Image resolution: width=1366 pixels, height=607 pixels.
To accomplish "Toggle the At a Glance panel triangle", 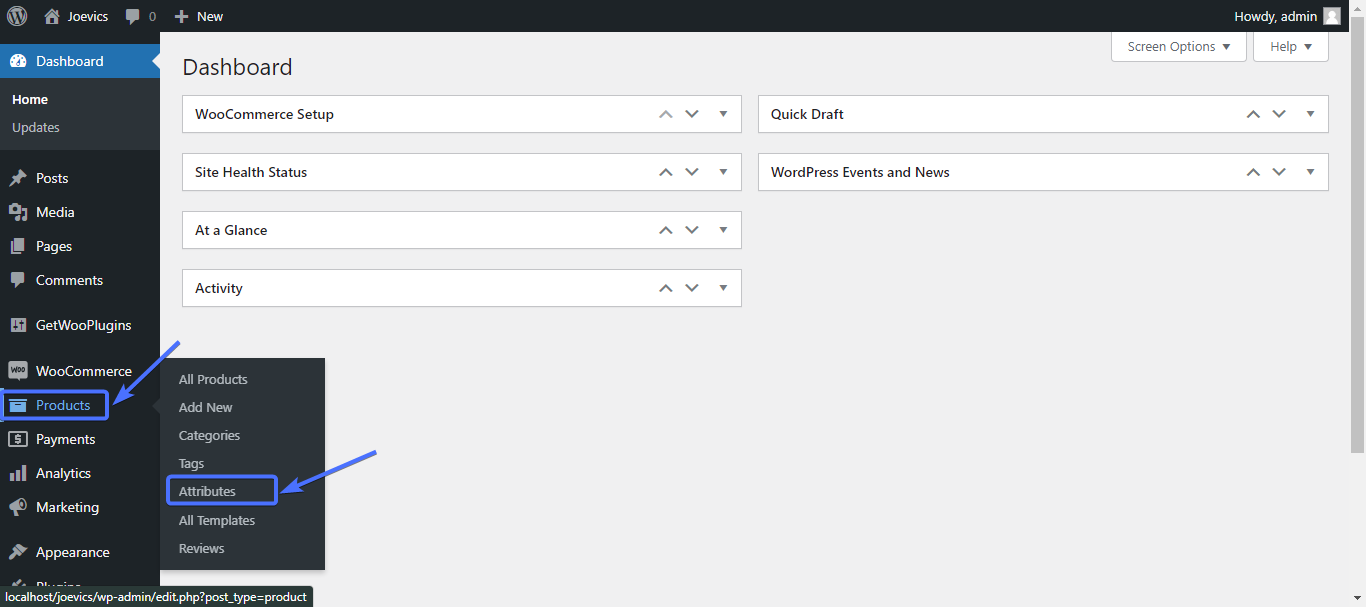I will [x=723, y=230].
